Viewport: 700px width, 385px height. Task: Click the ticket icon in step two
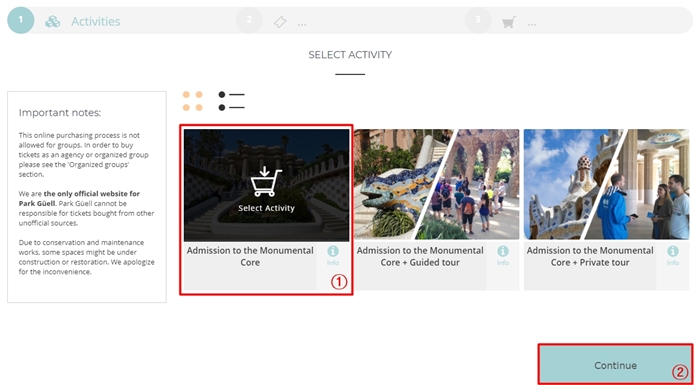coord(280,22)
